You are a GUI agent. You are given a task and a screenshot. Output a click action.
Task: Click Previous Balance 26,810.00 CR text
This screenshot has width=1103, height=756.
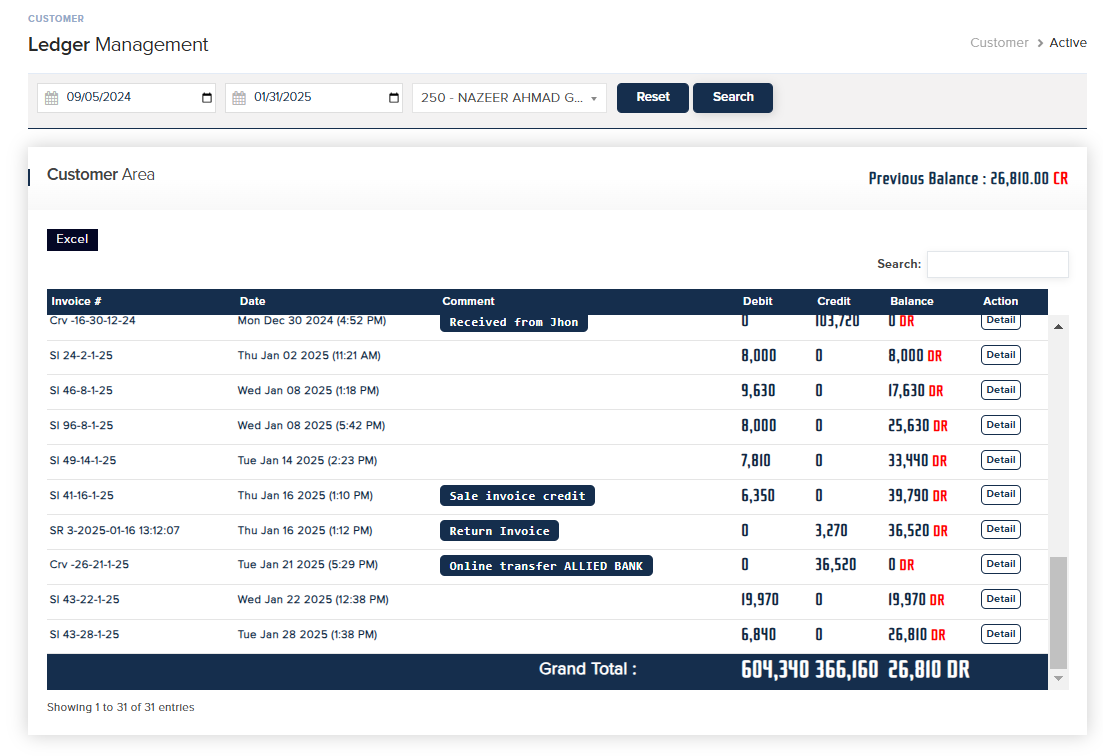point(968,179)
